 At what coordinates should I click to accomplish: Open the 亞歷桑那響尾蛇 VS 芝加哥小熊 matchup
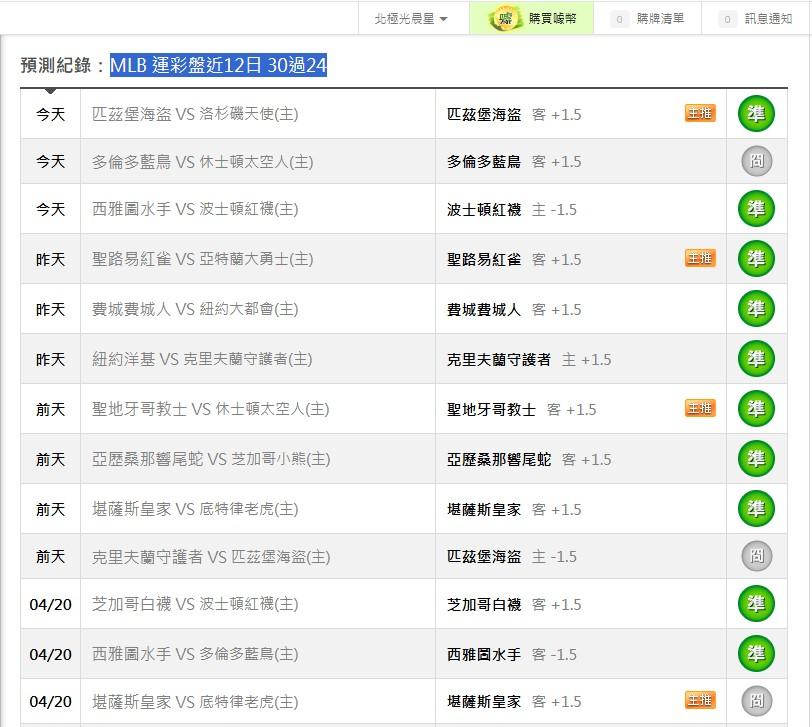coord(211,459)
